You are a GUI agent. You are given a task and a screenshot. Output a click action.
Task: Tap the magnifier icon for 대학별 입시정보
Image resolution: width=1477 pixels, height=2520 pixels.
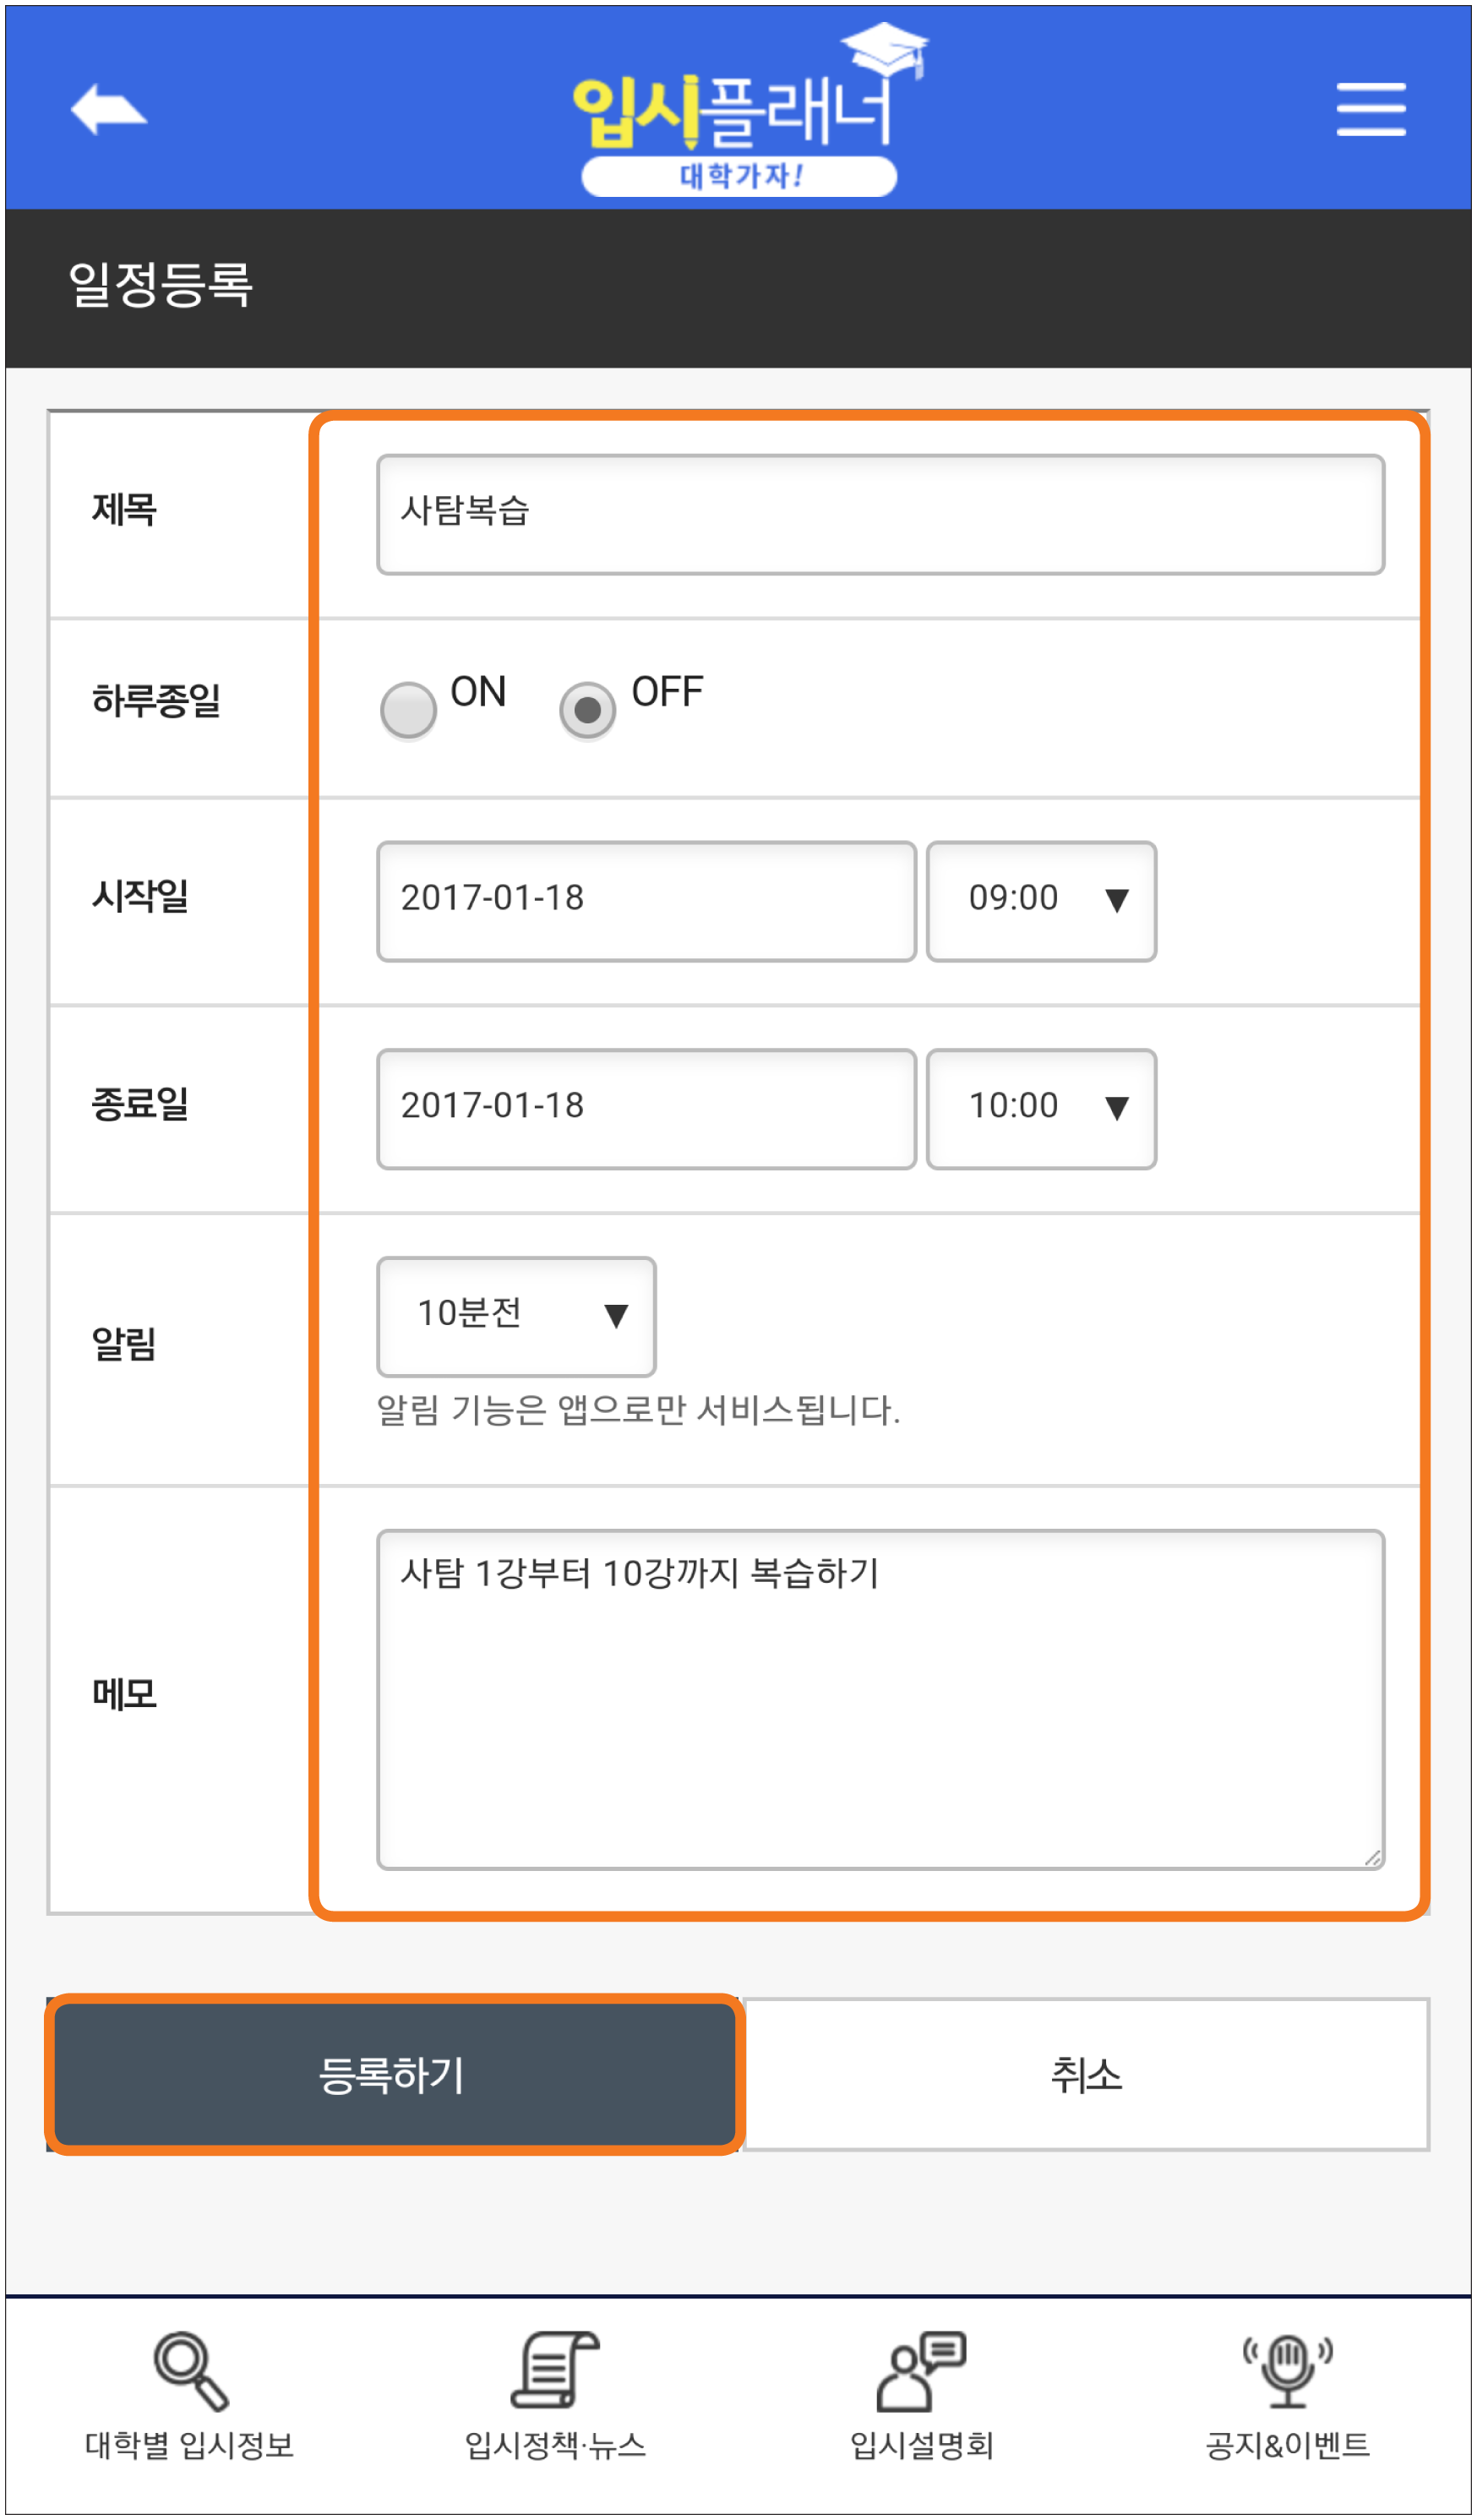pyautogui.click(x=190, y=2371)
